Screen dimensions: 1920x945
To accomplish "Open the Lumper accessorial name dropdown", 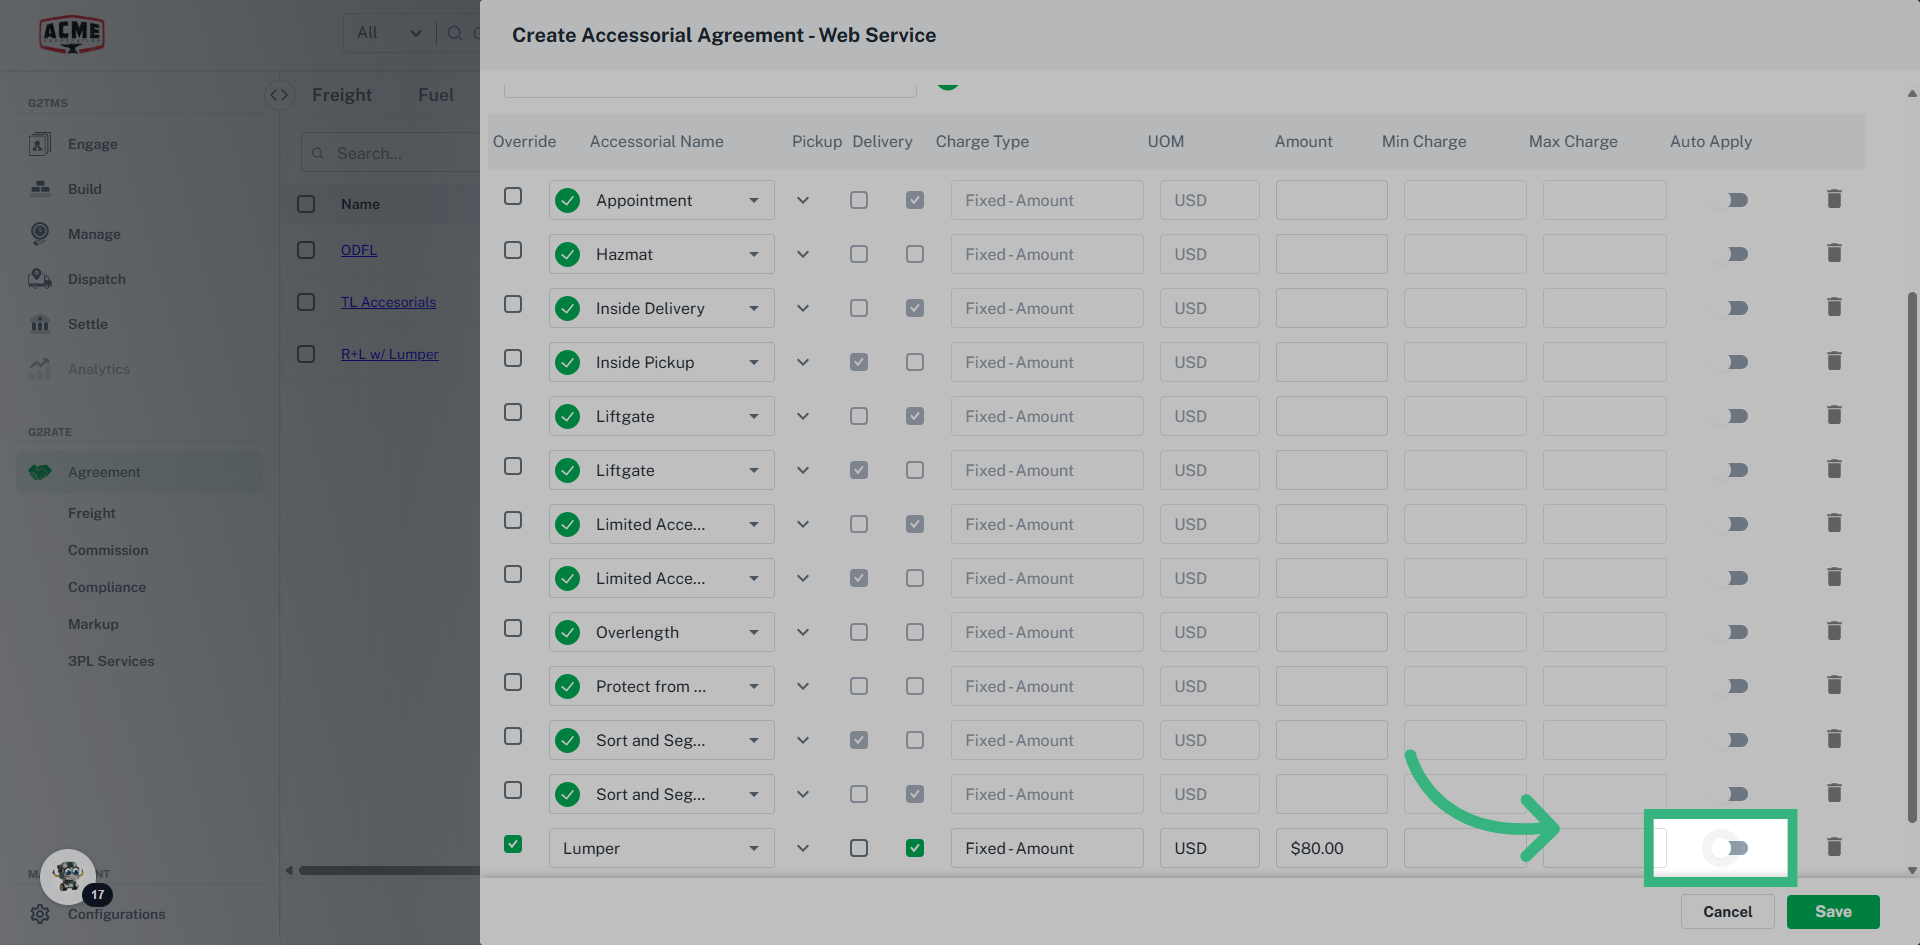I will pyautogui.click(x=753, y=848).
